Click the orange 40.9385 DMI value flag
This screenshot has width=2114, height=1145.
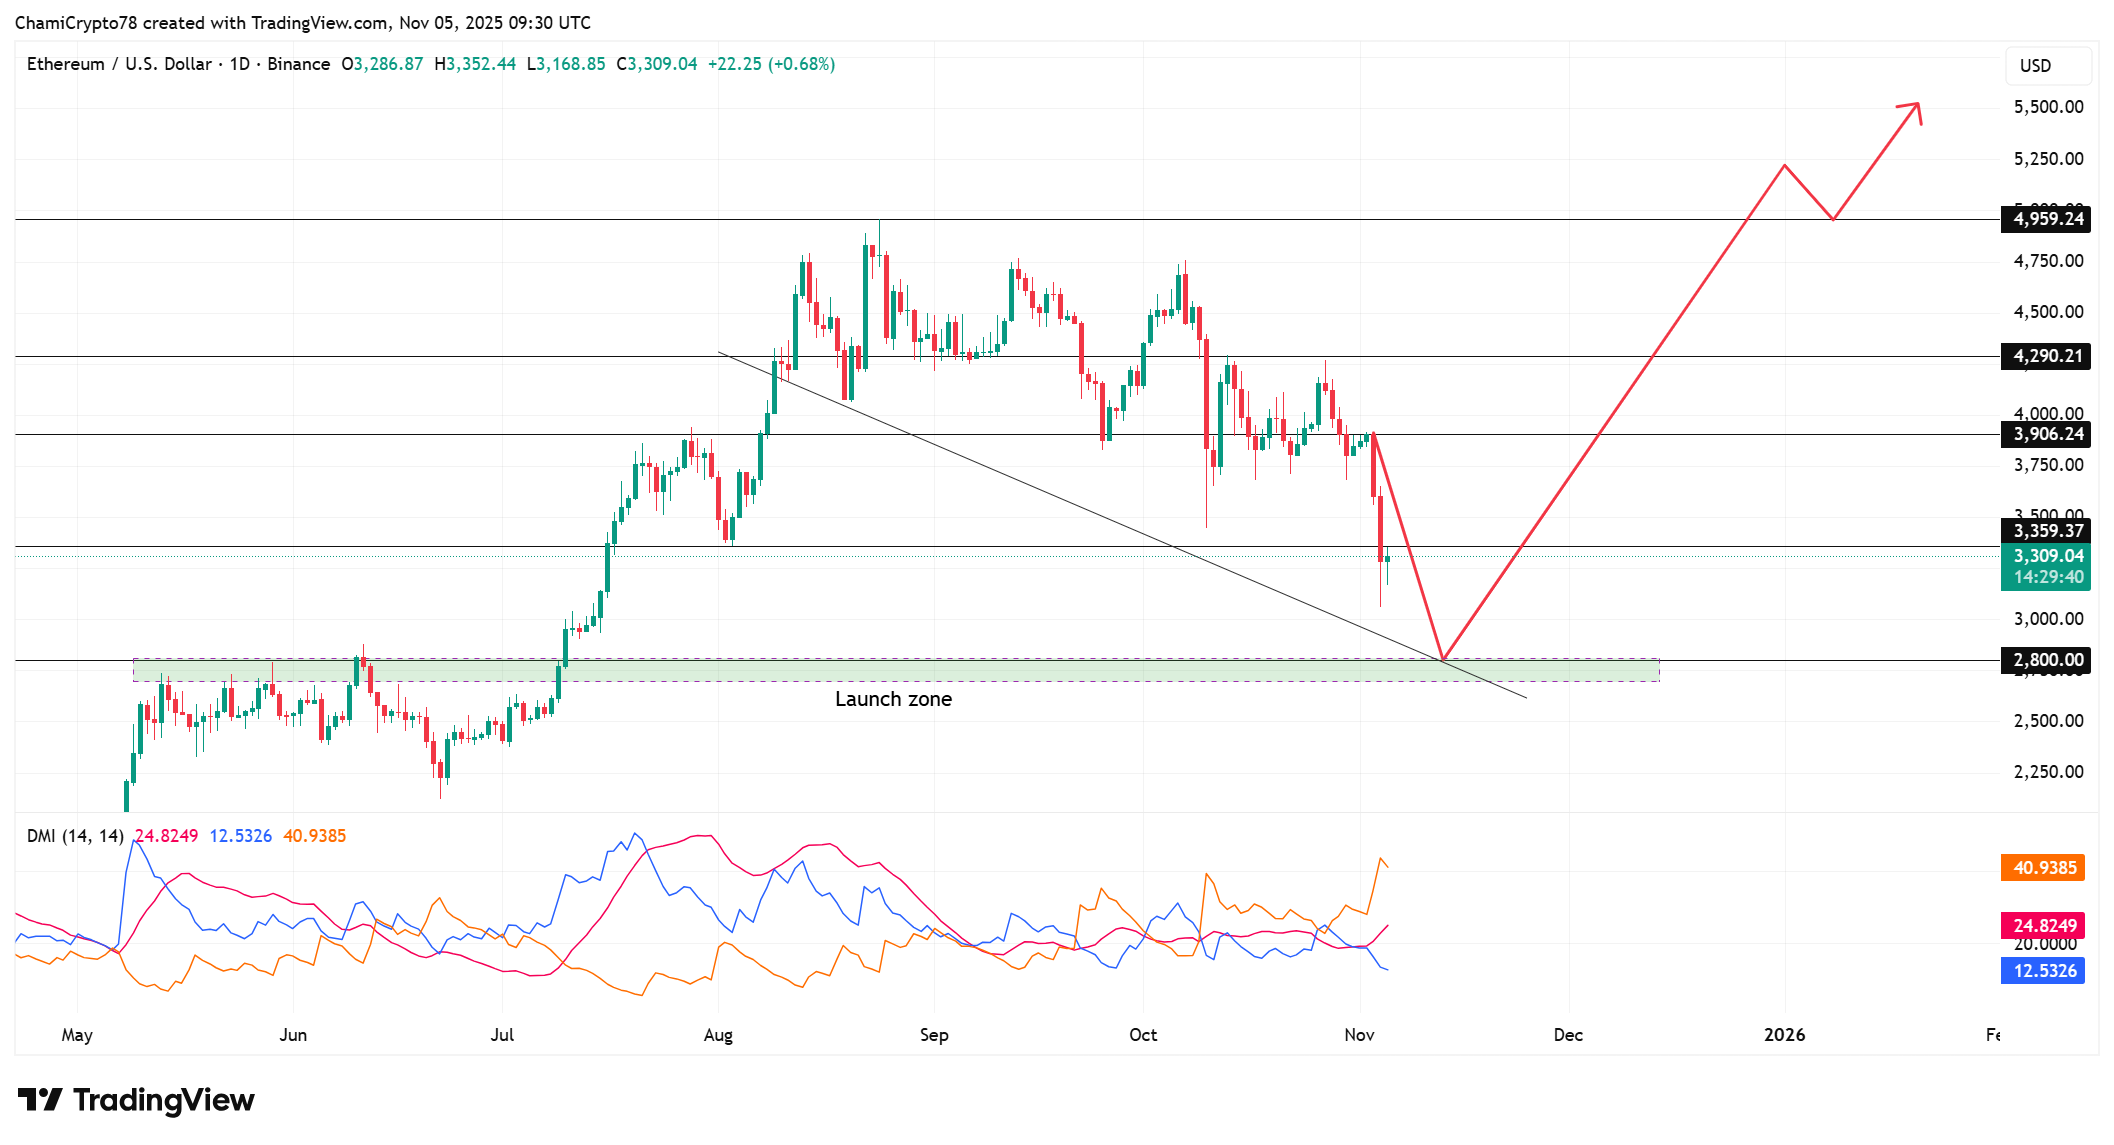pyautogui.click(x=2043, y=867)
